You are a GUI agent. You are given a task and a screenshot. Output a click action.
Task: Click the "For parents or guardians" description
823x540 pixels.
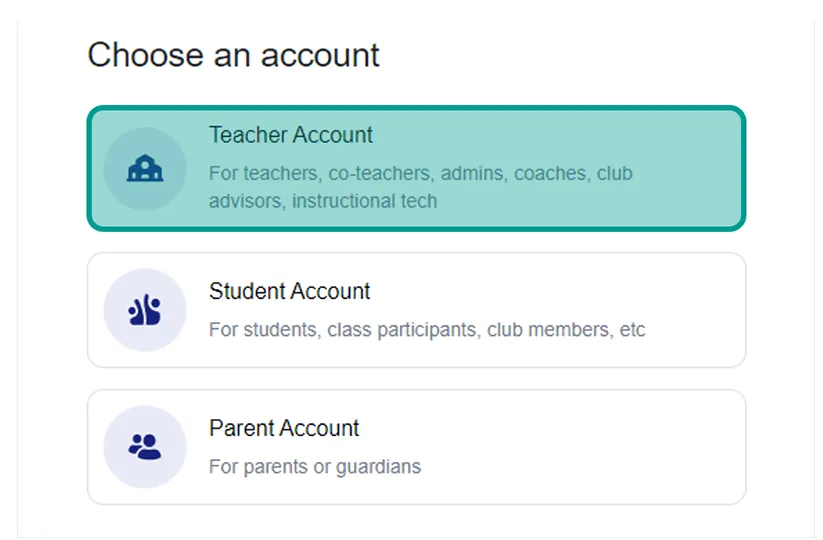click(x=315, y=467)
